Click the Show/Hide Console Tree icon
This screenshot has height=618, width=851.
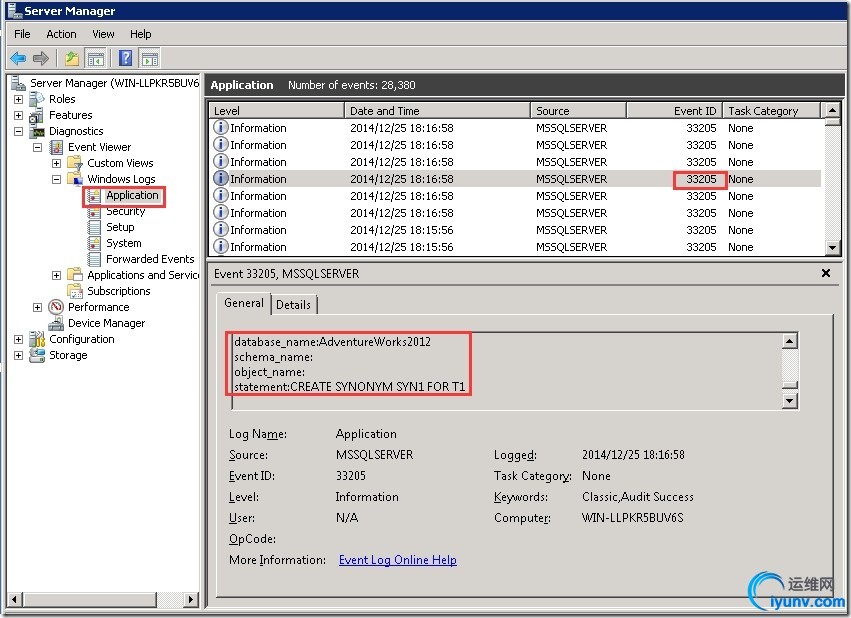click(x=96, y=58)
